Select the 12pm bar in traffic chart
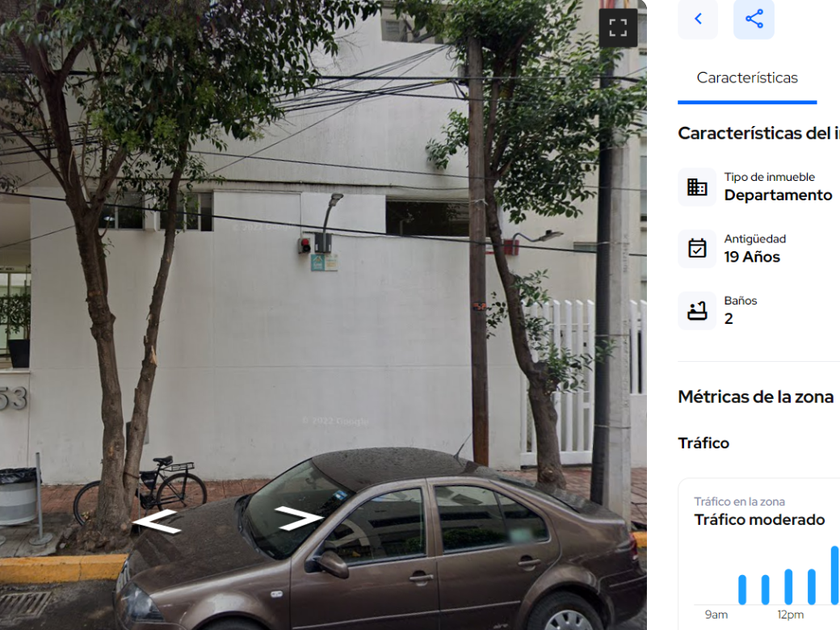 [x=789, y=587]
